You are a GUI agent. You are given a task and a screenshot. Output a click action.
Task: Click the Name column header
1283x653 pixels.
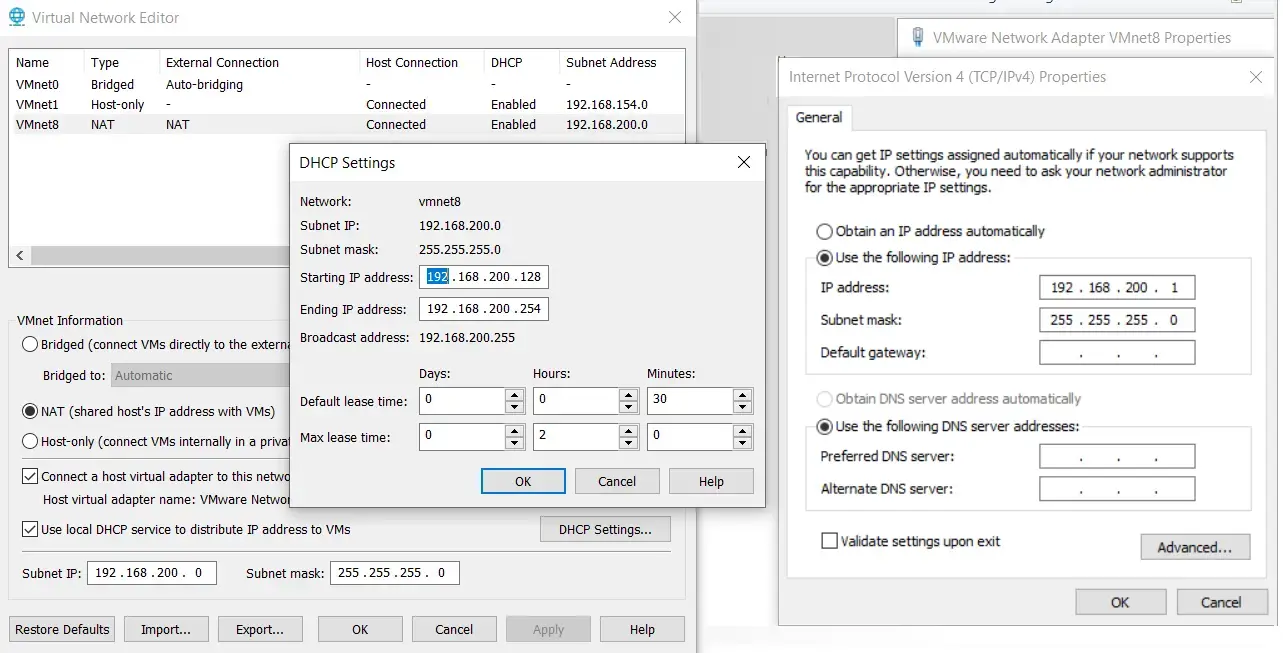[x=45, y=62]
